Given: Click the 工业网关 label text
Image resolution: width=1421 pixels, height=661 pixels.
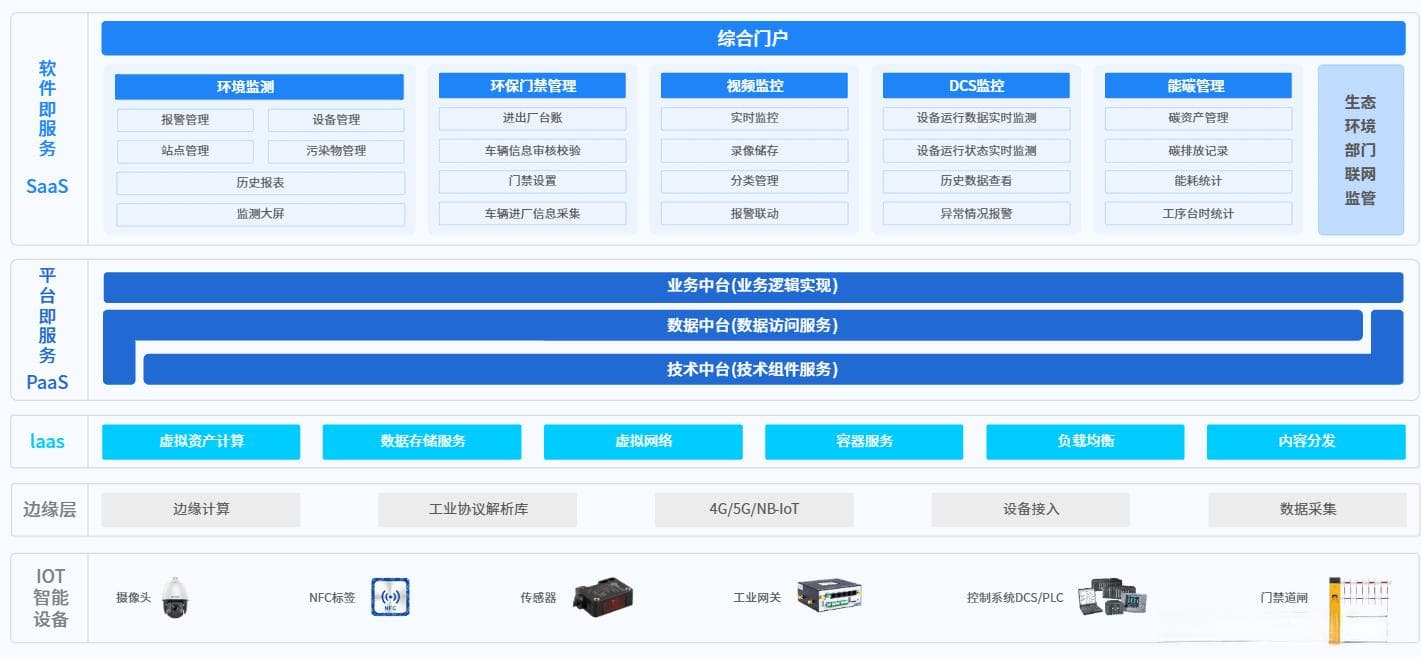Looking at the screenshot, I should pyautogui.click(x=757, y=598).
